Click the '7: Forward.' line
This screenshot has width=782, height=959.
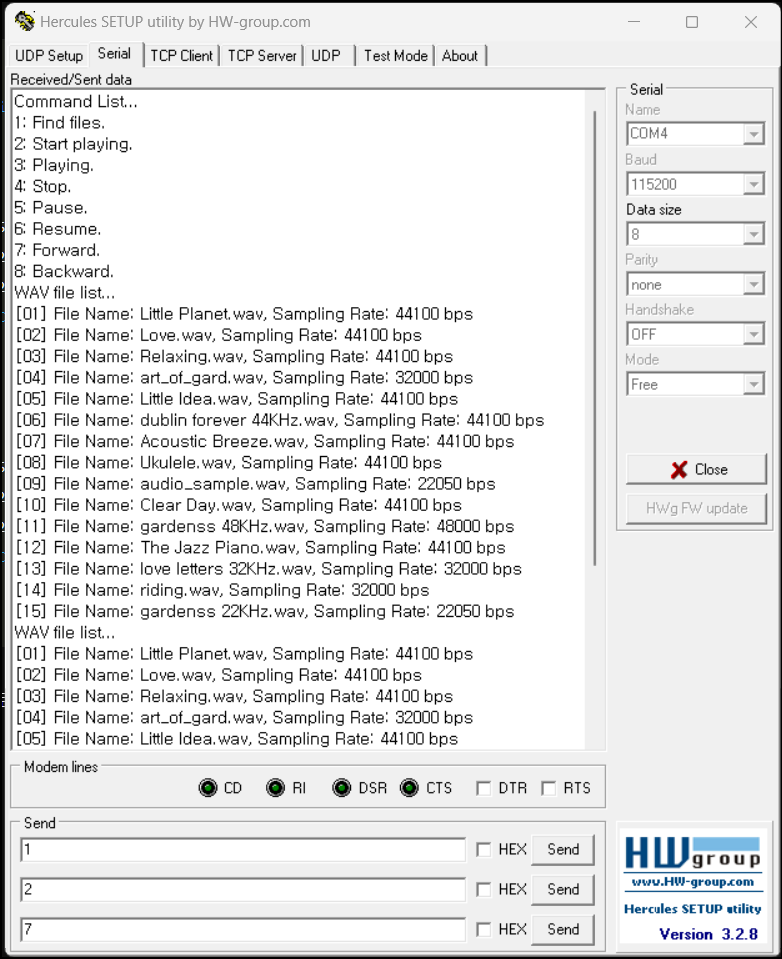click(57, 250)
